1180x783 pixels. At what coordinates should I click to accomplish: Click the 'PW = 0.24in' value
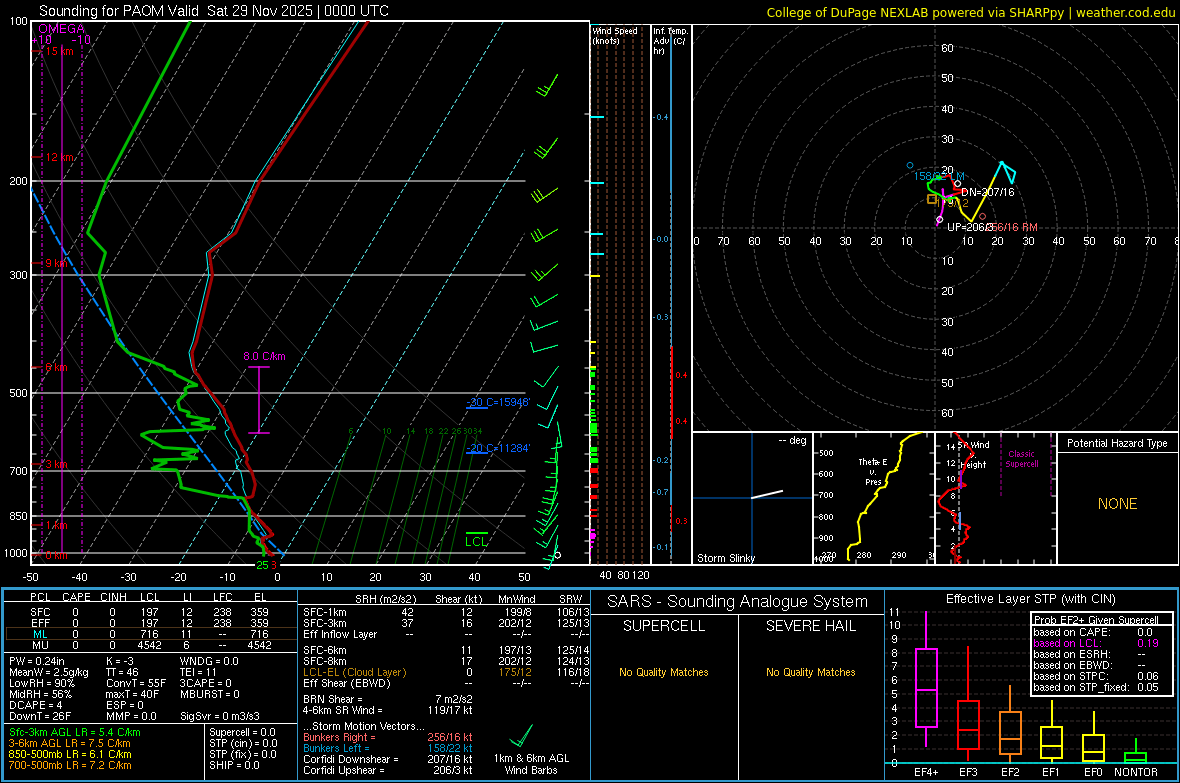(x=36, y=661)
